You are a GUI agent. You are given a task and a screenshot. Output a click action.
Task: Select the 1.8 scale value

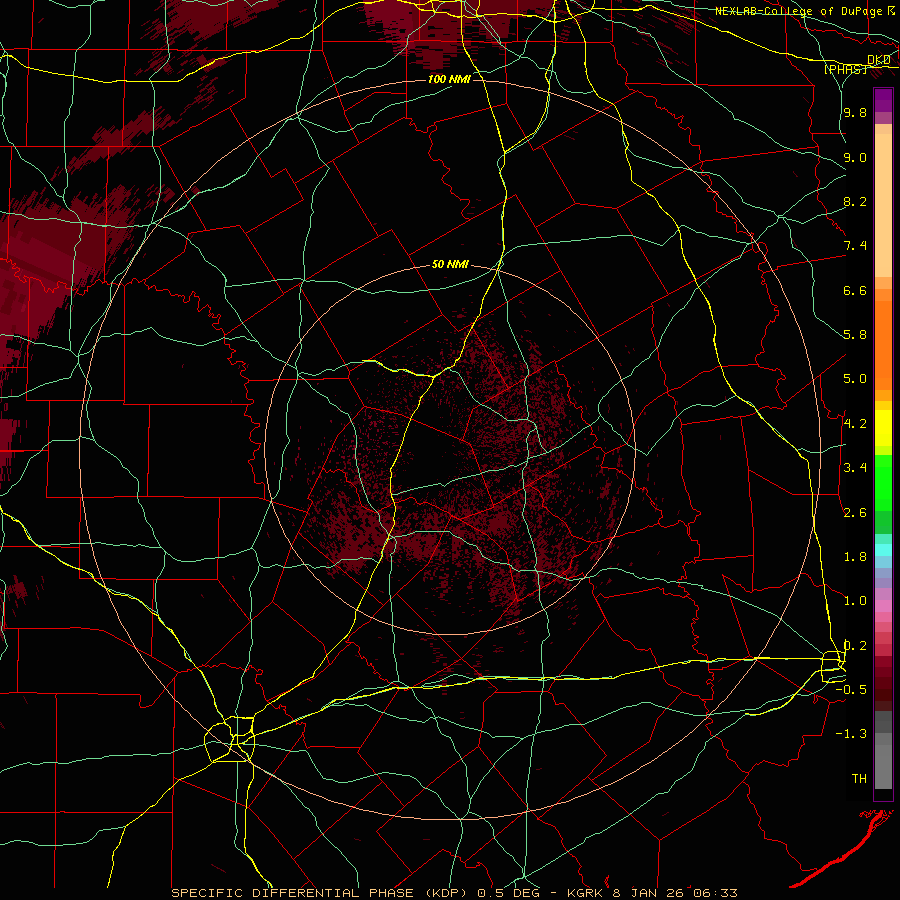pyautogui.click(x=855, y=556)
